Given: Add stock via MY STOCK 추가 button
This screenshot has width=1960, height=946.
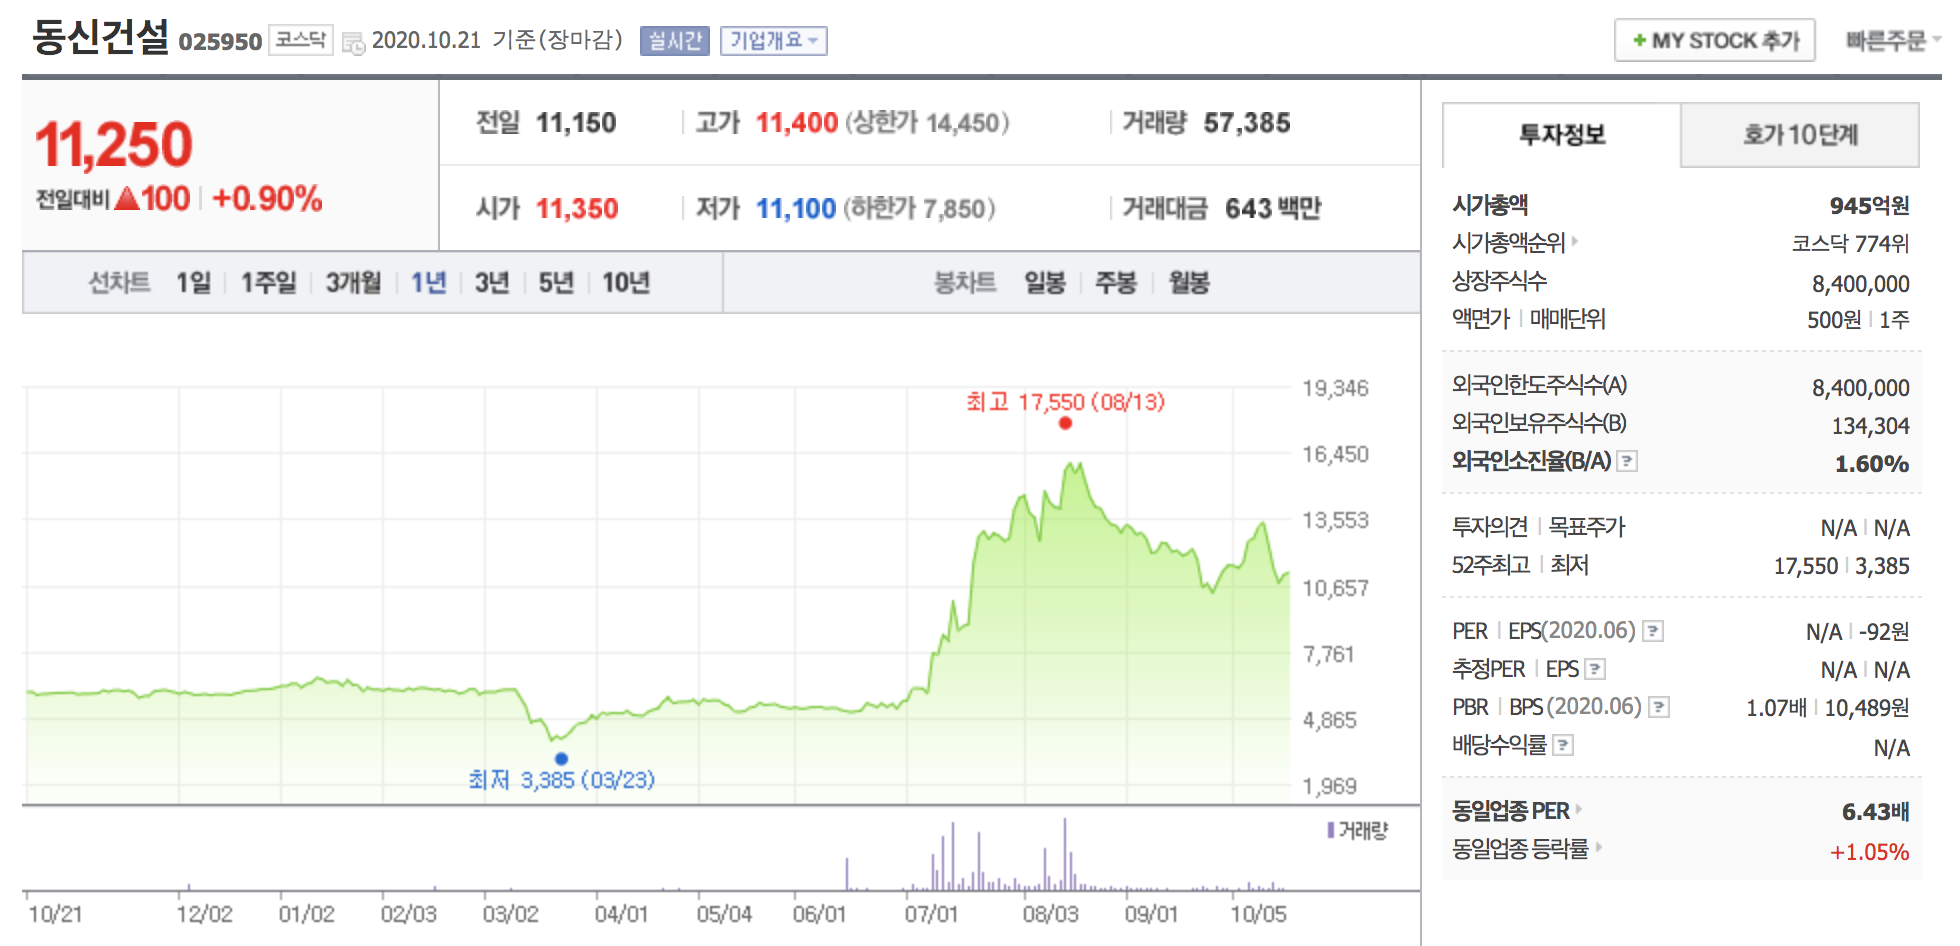Looking at the screenshot, I should [1715, 41].
